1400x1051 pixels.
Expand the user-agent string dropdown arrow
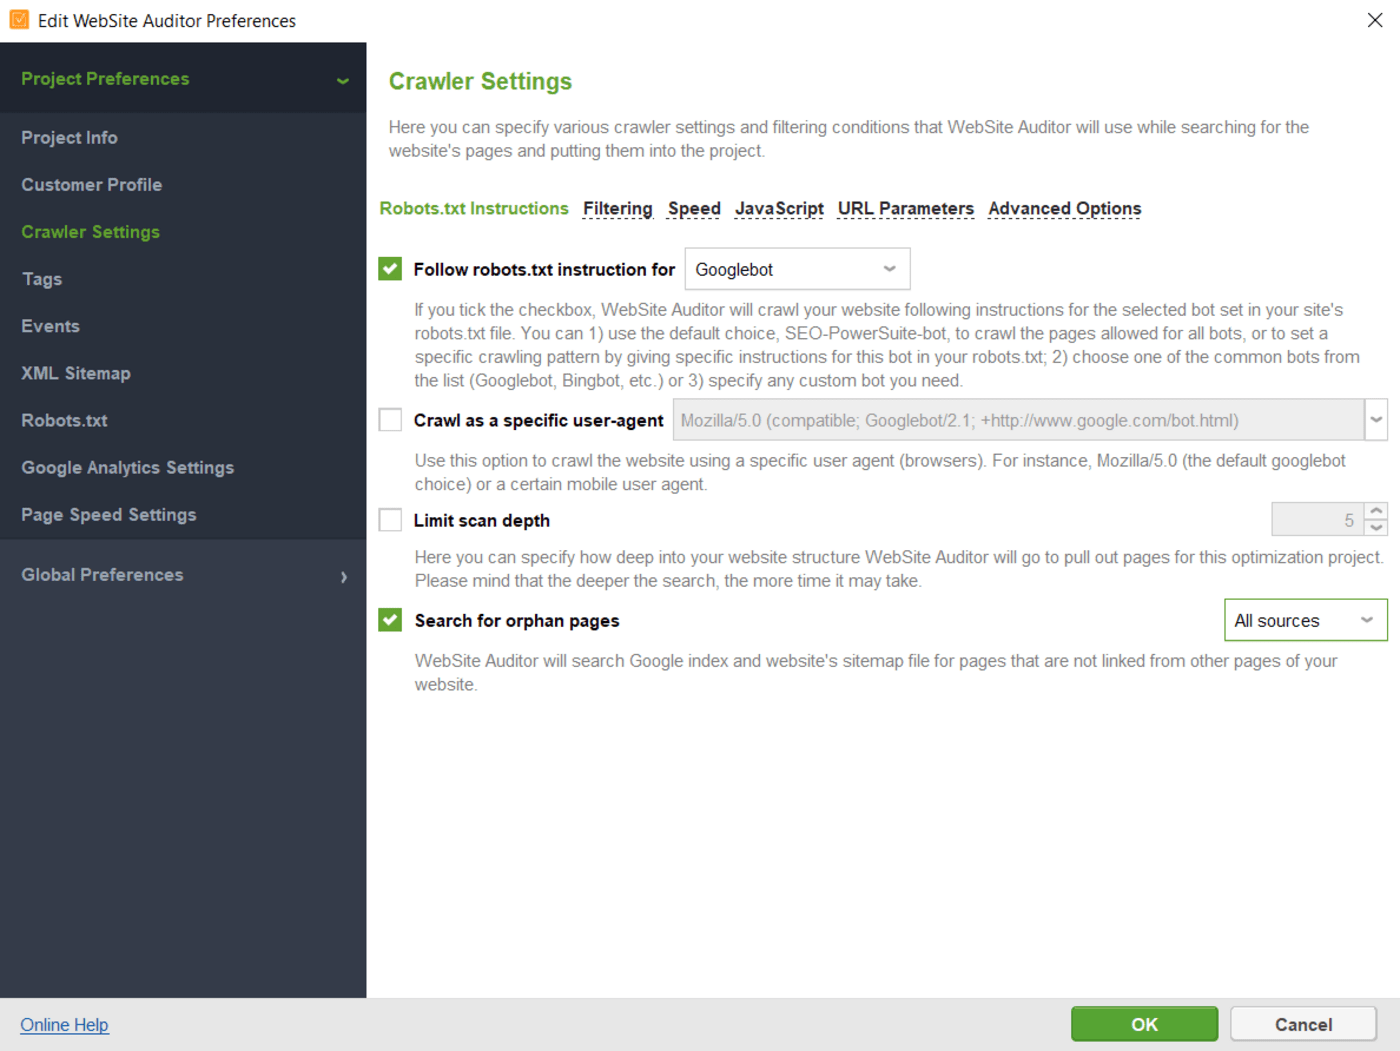coord(1376,420)
